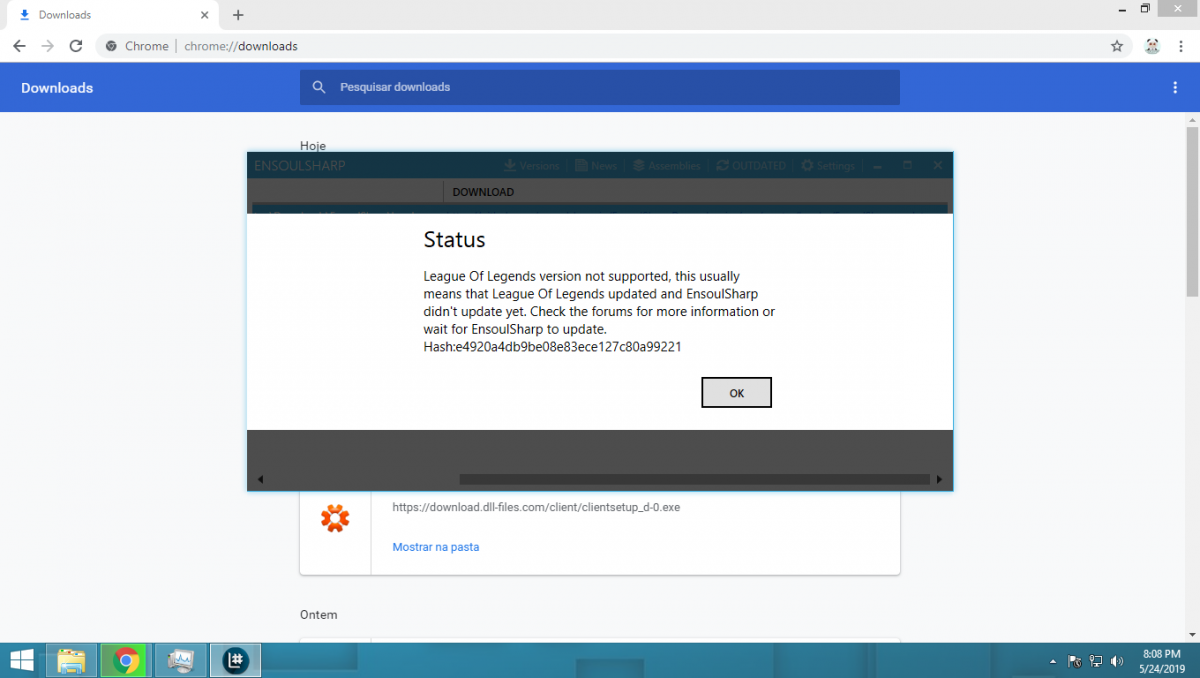Close the Downloads browser tab
The height and width of the screenshot is (678, 1200).
point(204,15)
